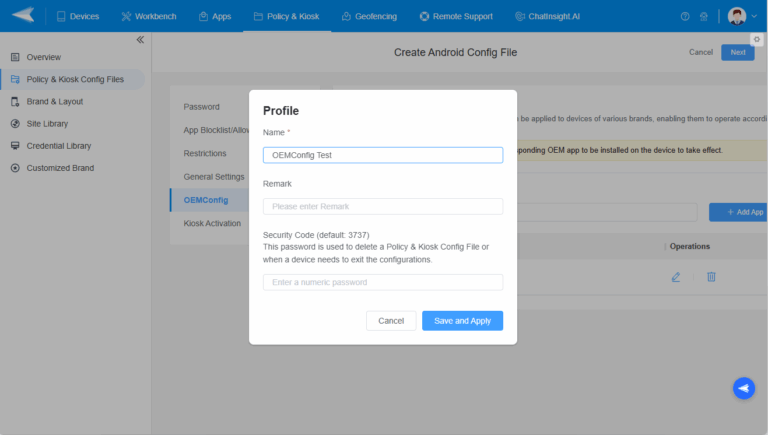768x435 pixels.
Task: Click the Site Library icon
Action: (x=15, y=123)
